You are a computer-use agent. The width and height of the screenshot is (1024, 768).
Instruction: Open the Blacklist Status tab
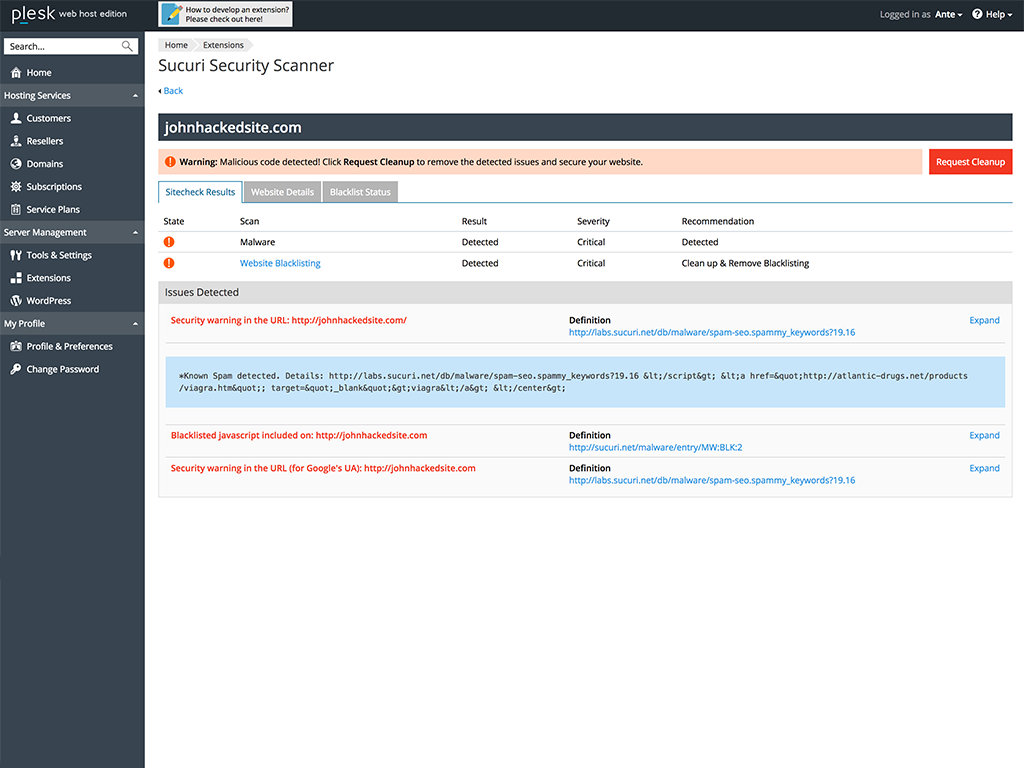point(360,192)
